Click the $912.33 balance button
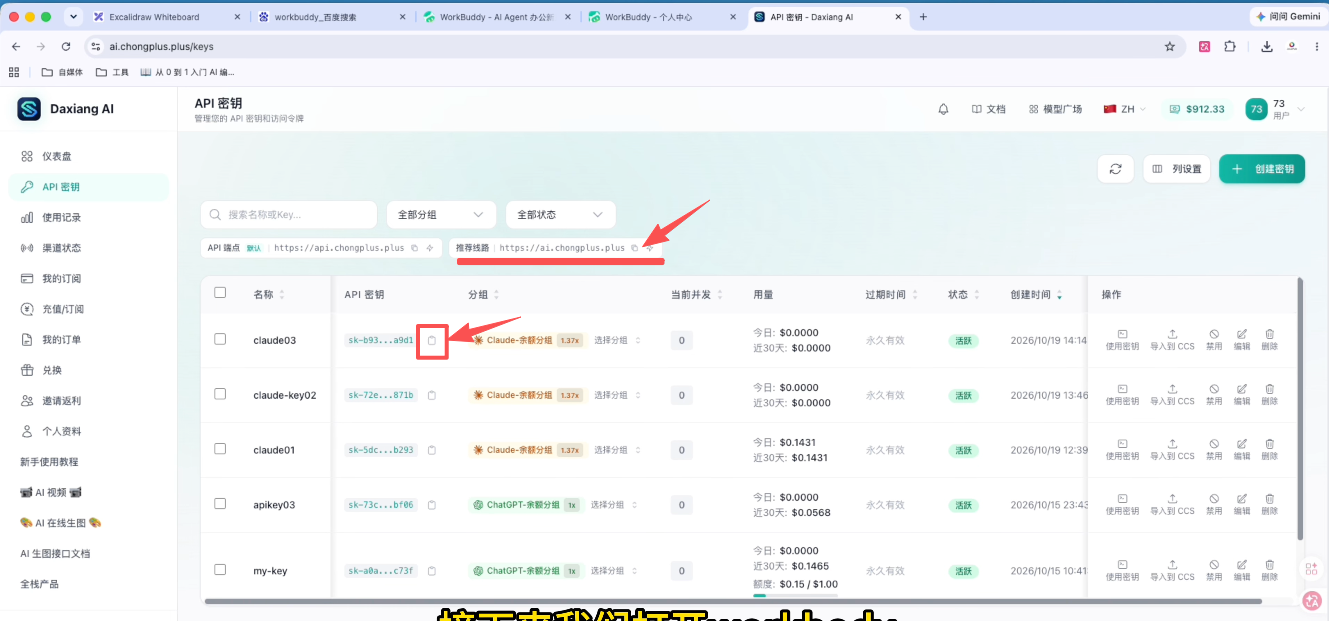 coord(1197,109)
